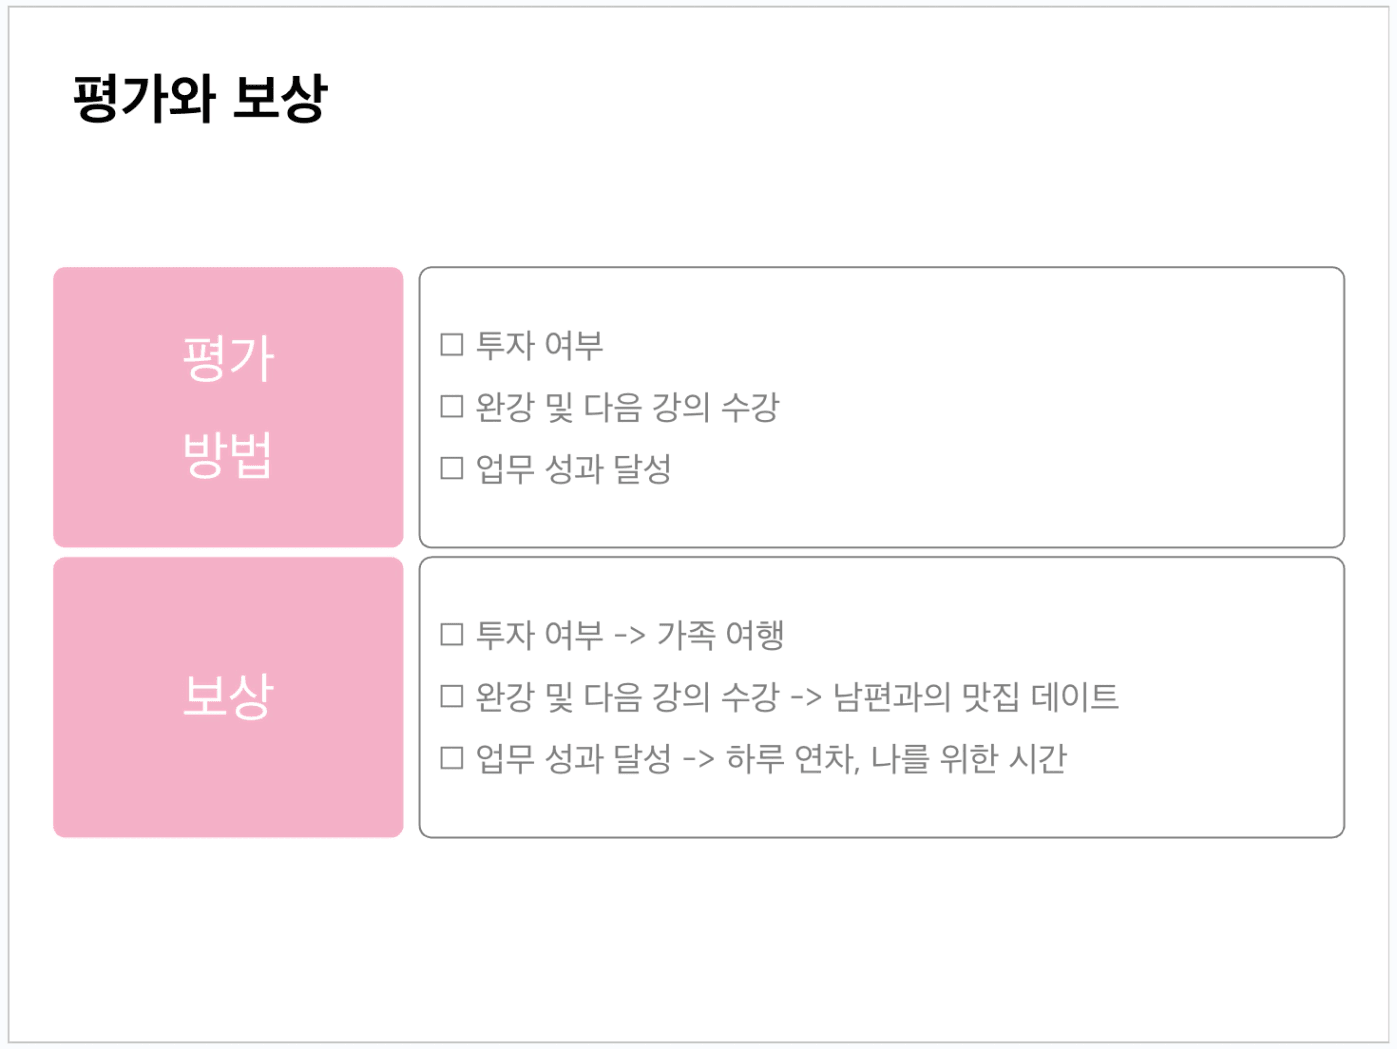1397x1049 pixels.
Task: Click the arrow before 남편과의 맛집 데이트
Action: (x=806, y=698)
